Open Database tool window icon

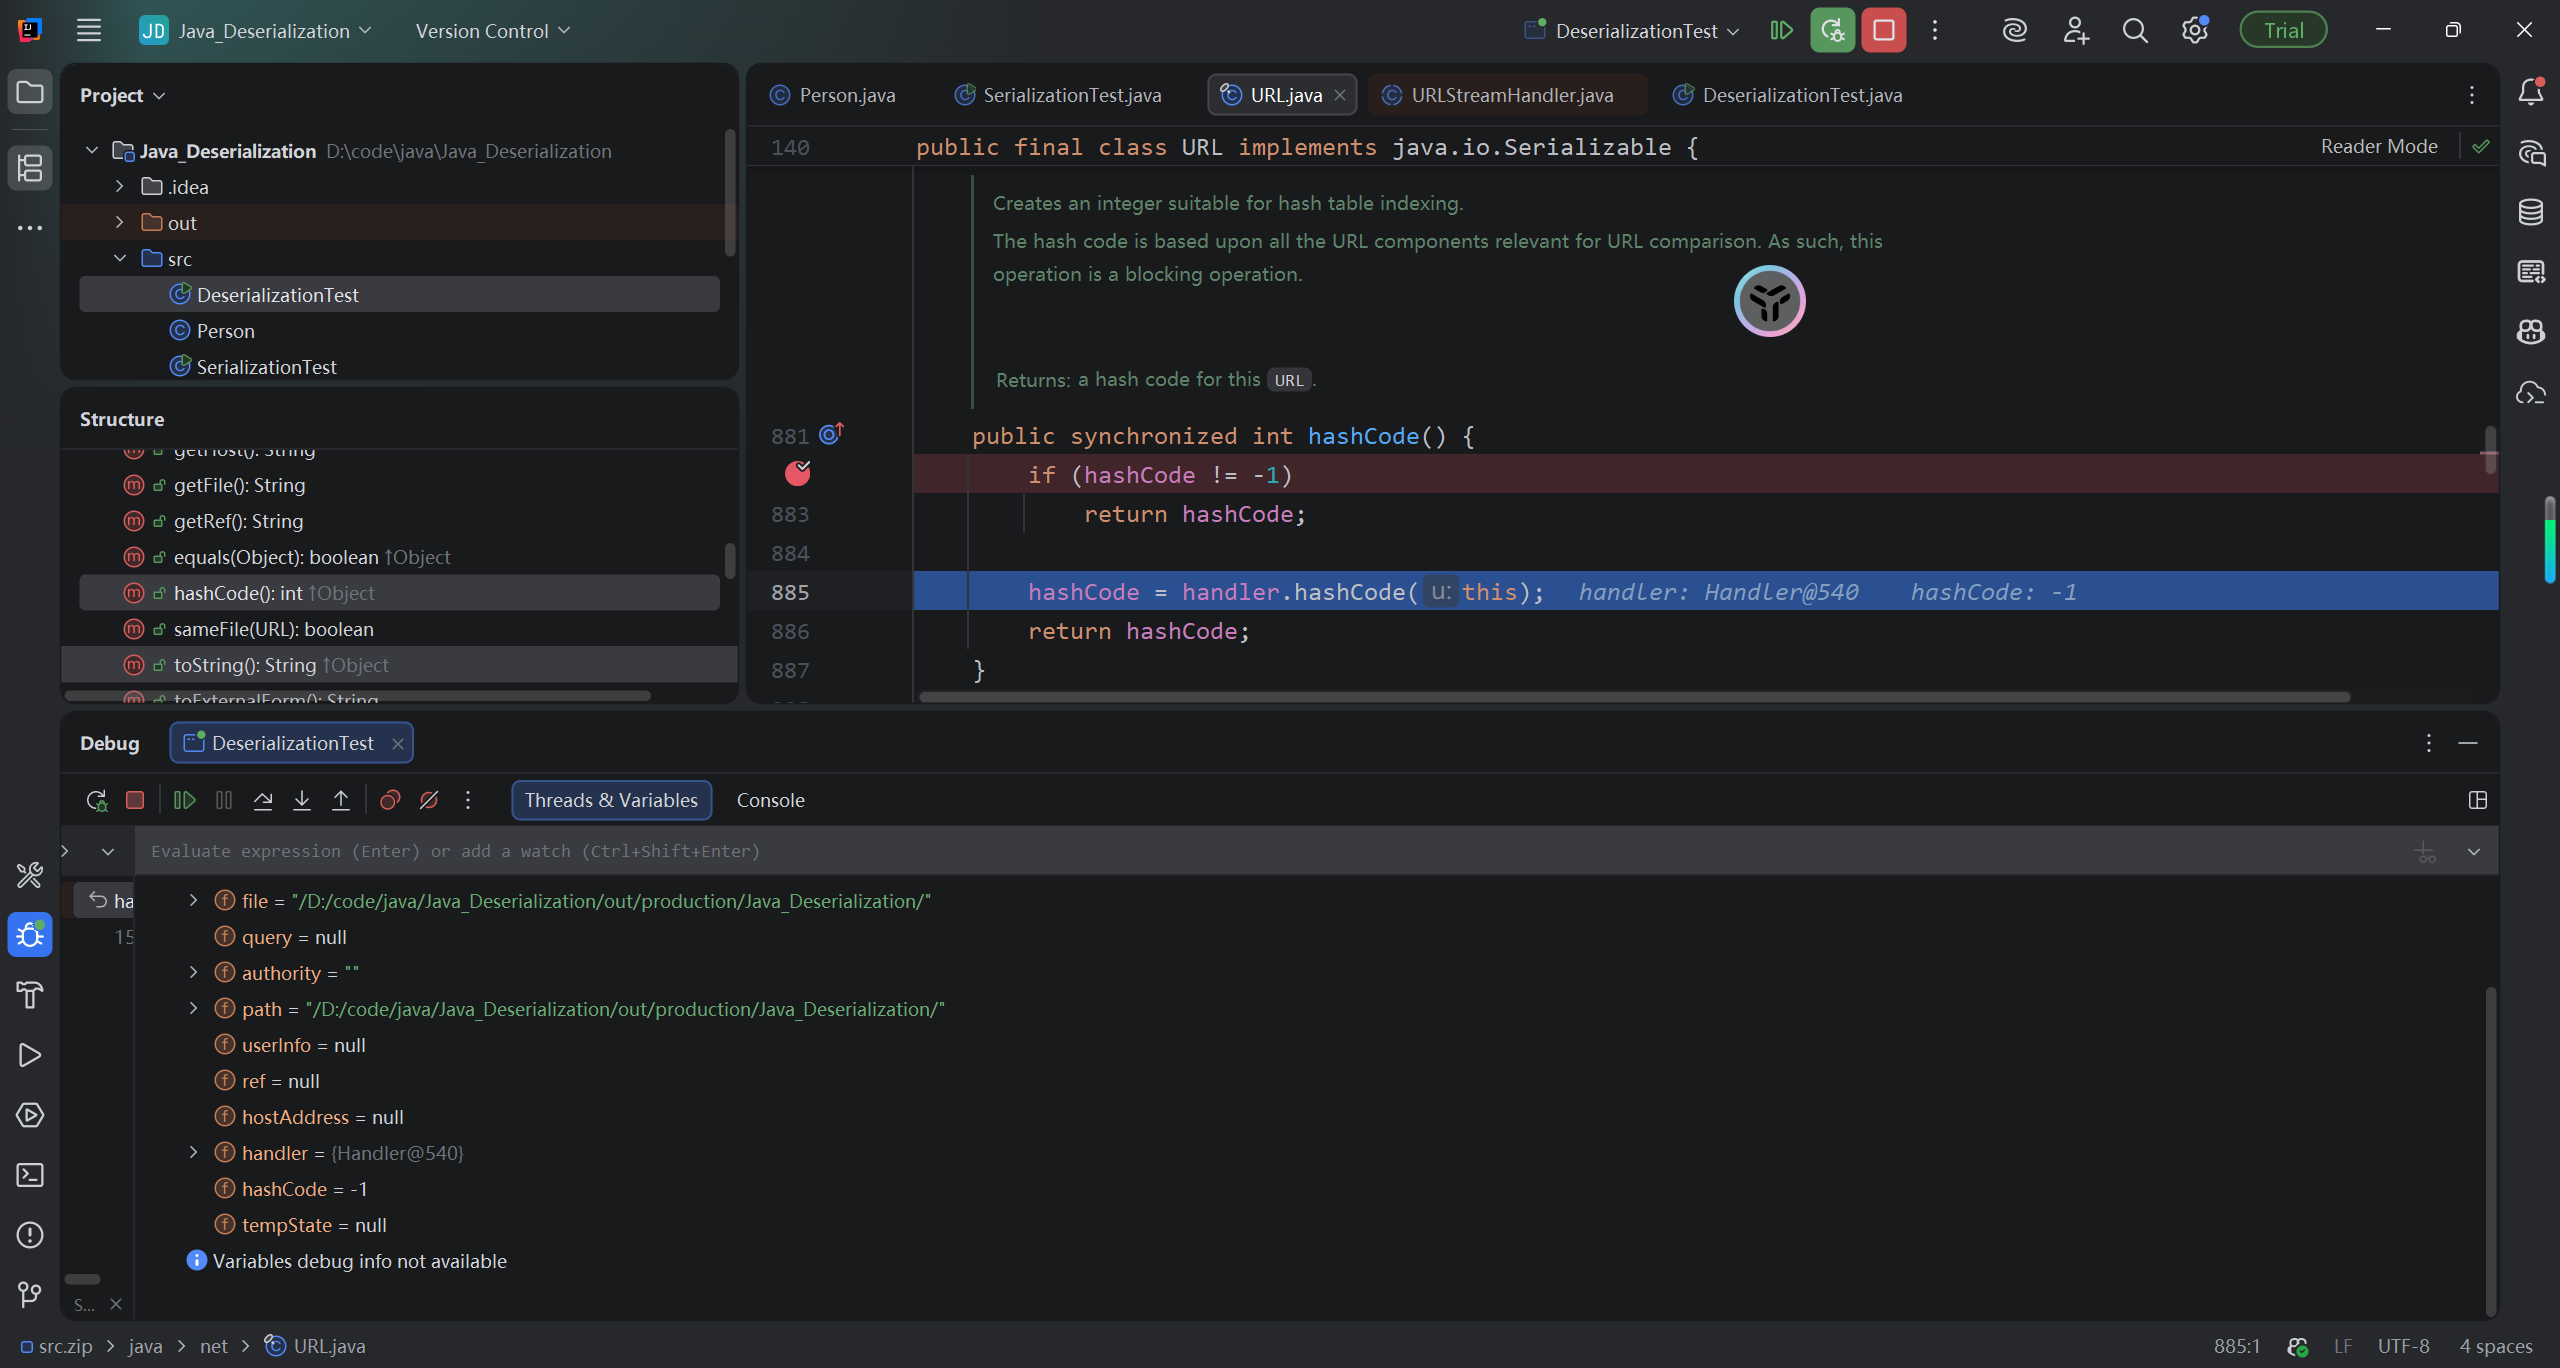pos(2530,212)
